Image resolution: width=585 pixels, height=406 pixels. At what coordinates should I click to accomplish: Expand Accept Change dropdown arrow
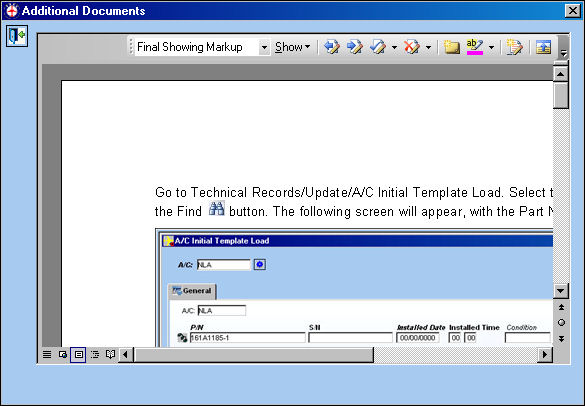tap(394, 47)
